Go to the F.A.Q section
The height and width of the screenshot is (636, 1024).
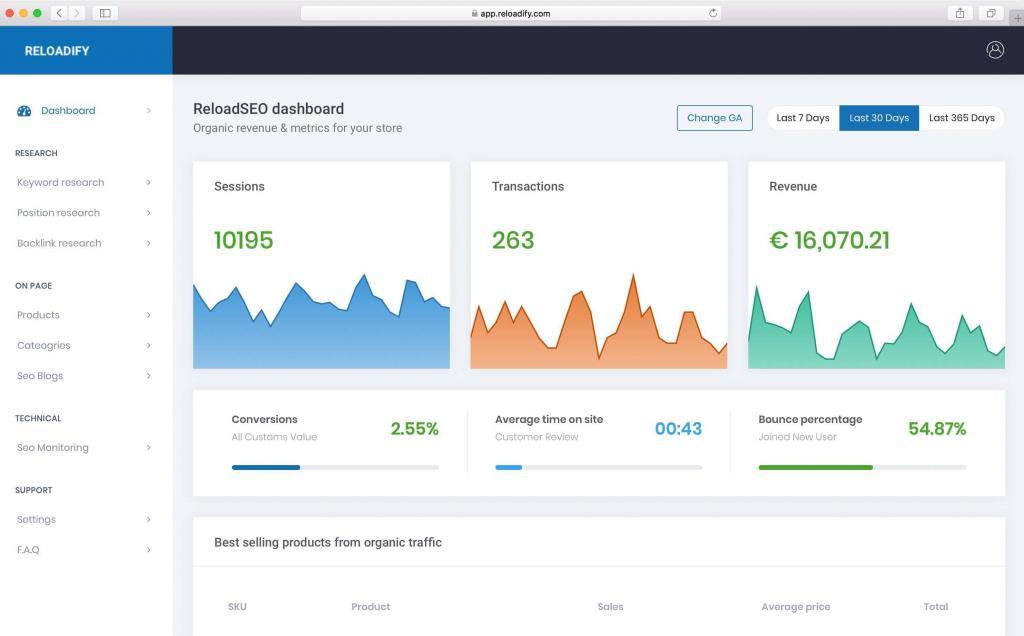tap(26, 549)
